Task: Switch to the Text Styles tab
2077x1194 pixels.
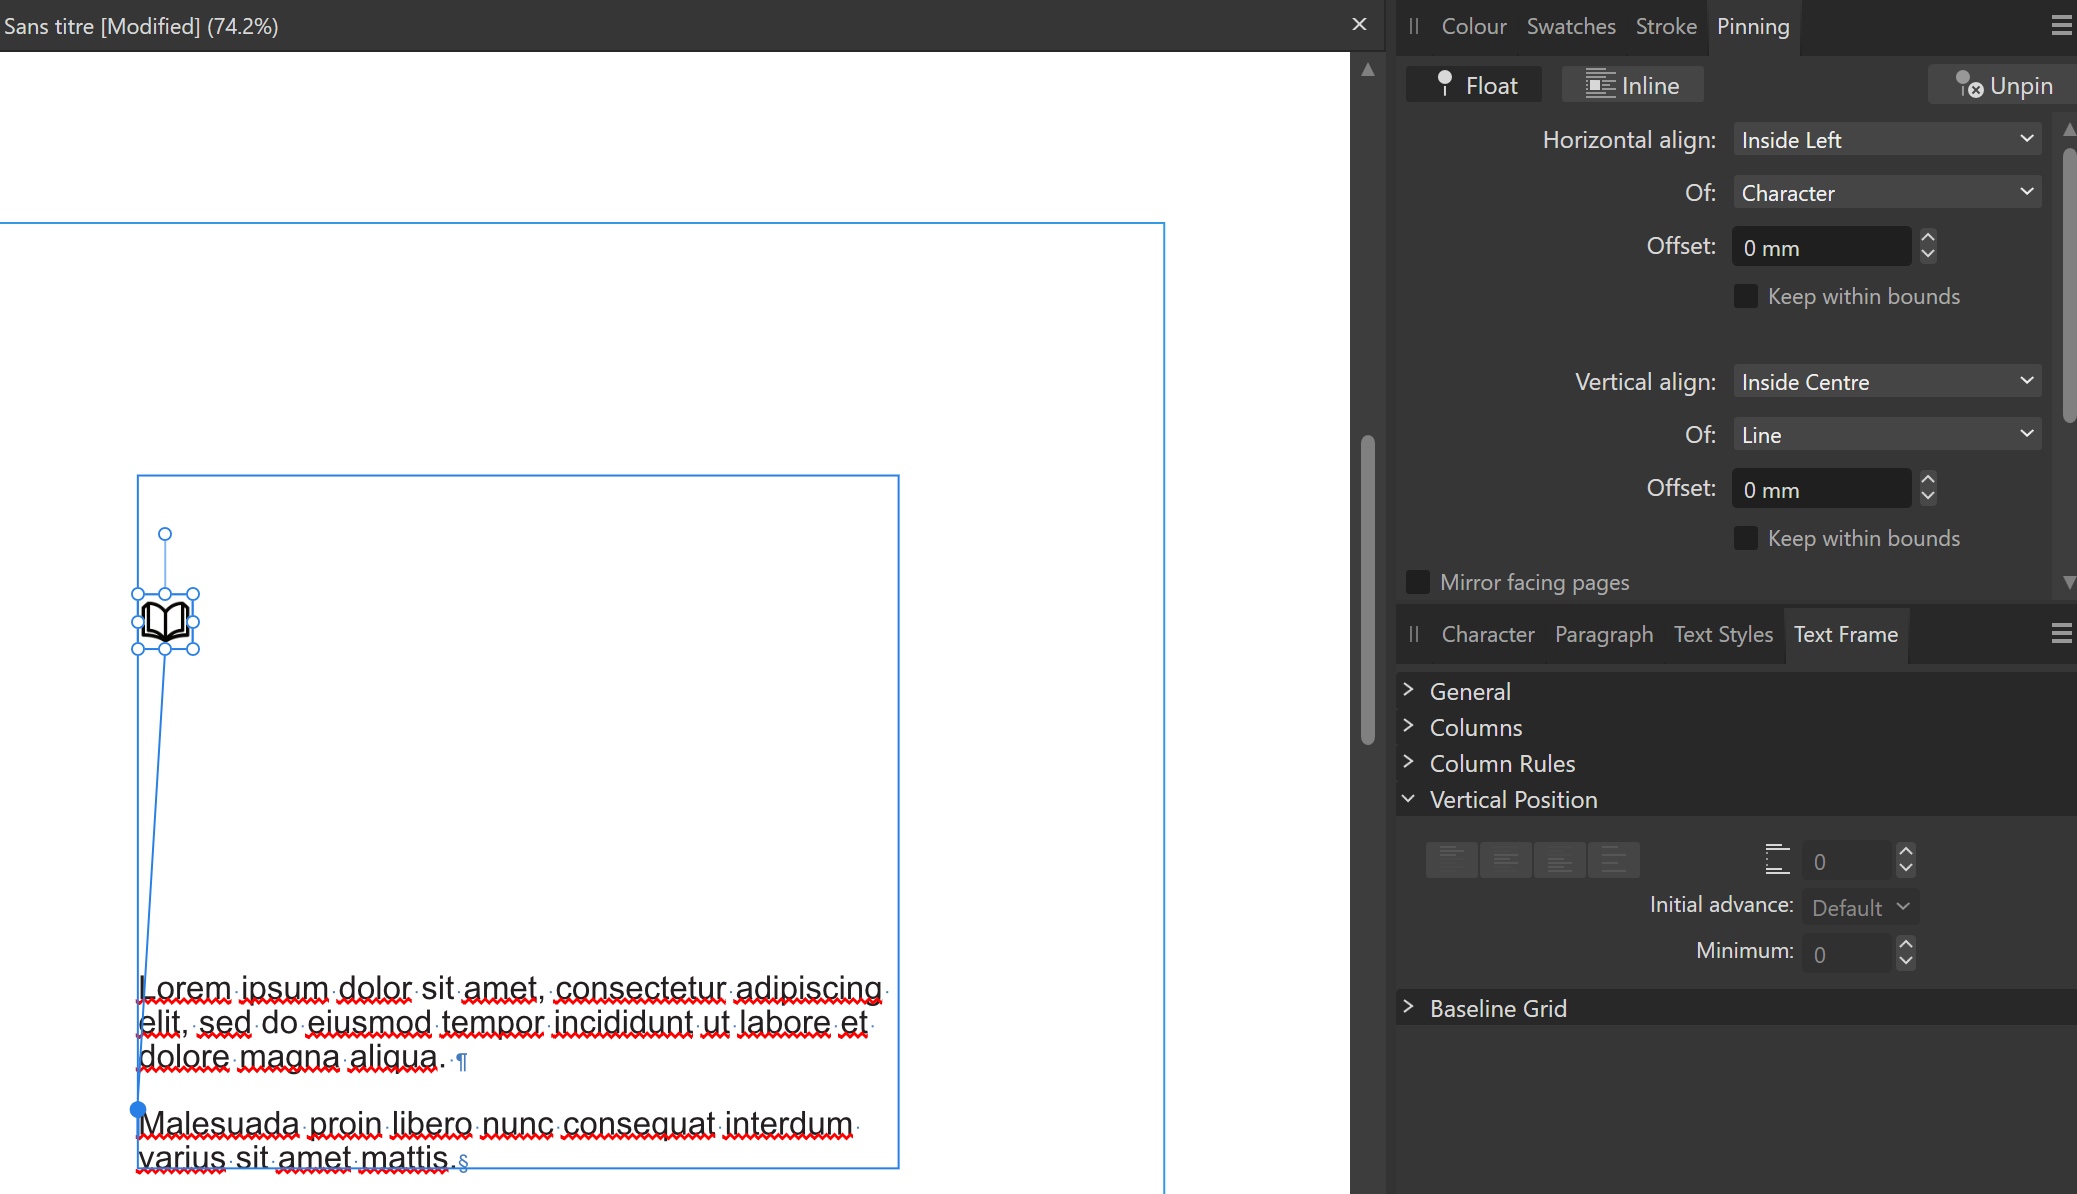Action: click(1723, 634)
